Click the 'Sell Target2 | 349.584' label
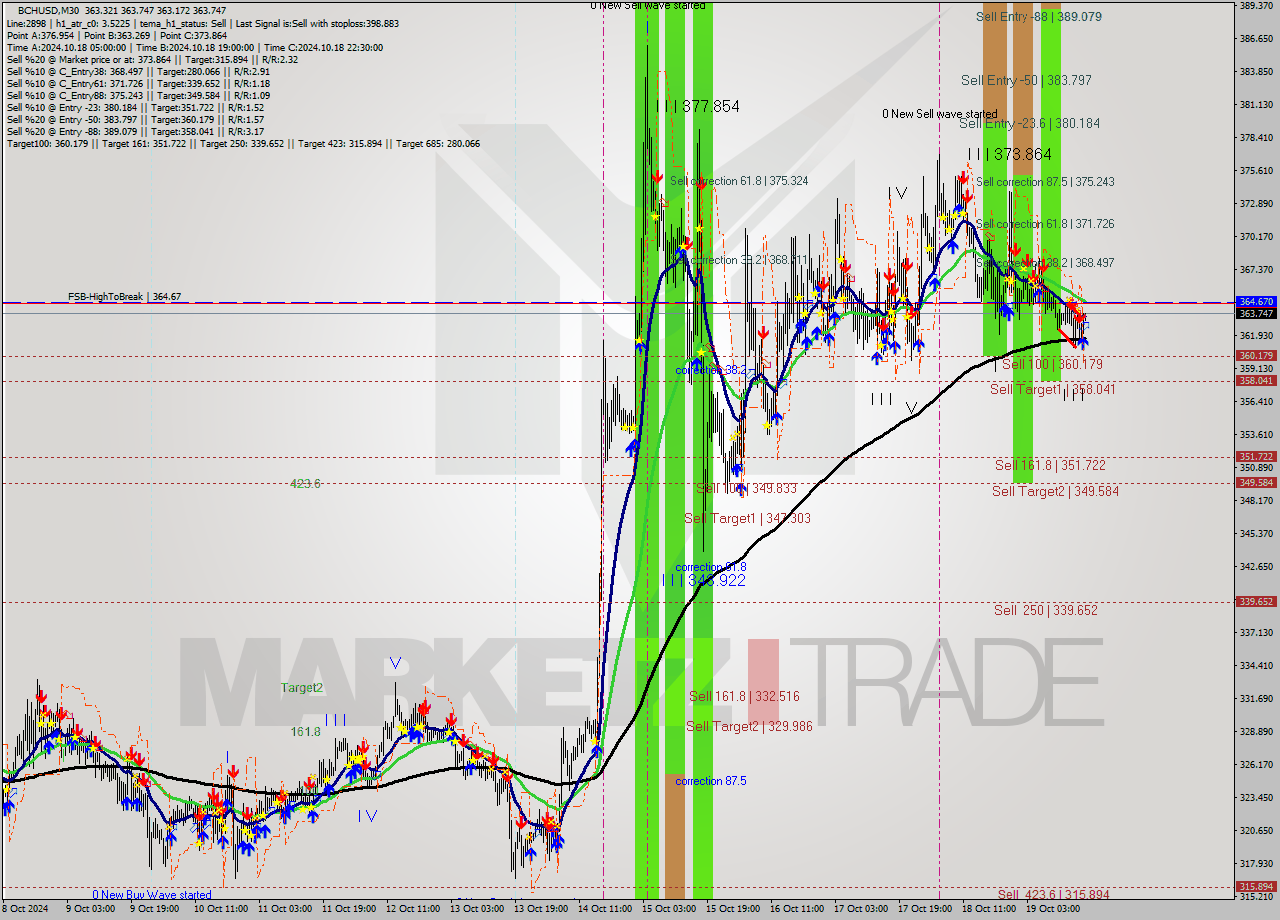Image resolution: width=1280 pixels, height=920 pixels. pos(1055,491)
